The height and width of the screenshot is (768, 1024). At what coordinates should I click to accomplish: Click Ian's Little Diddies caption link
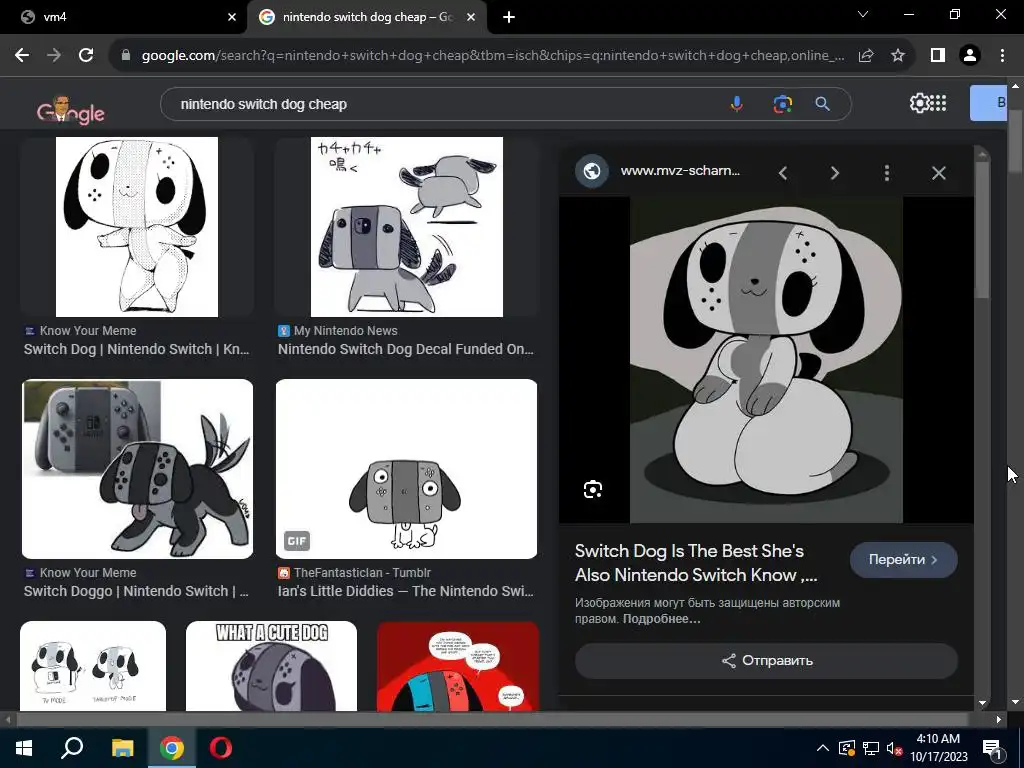406,592
